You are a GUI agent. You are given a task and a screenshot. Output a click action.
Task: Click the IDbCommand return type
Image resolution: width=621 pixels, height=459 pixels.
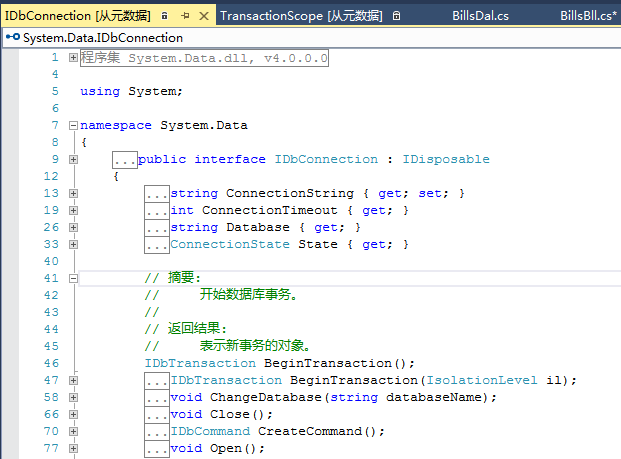(x=210, y=431)
